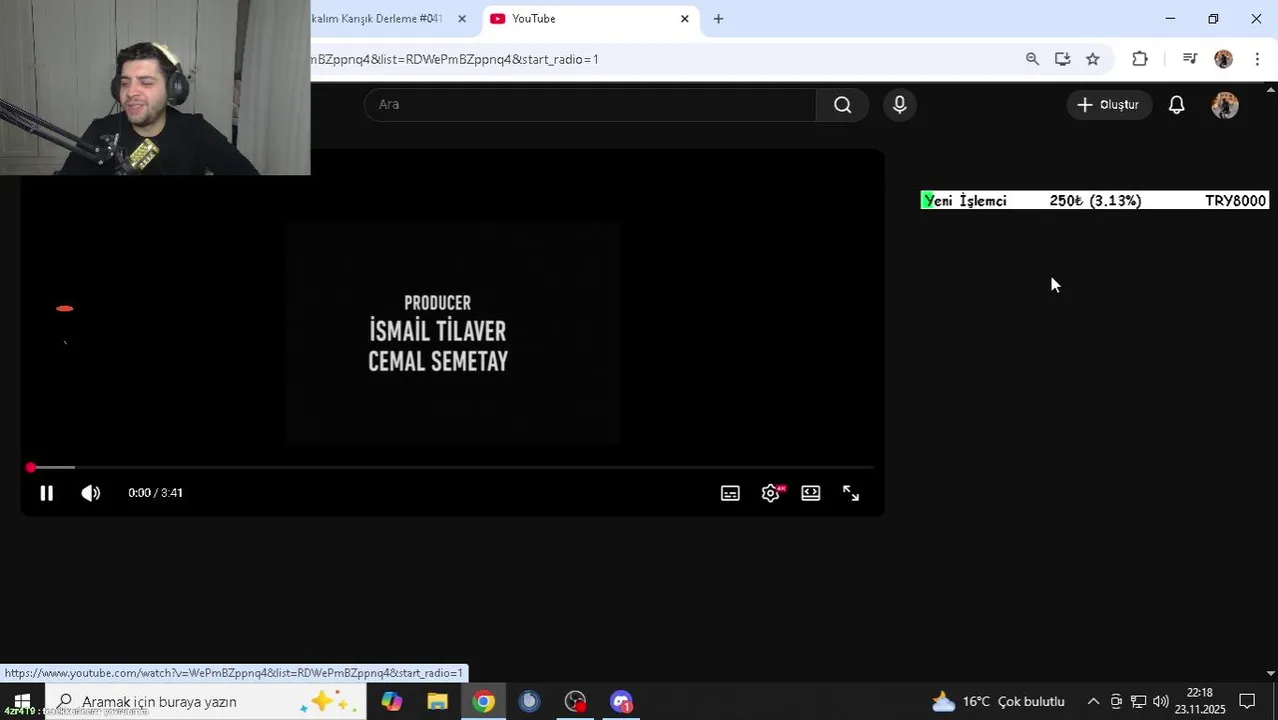Open Chrome media control icon

click(x=1189, y=59)
